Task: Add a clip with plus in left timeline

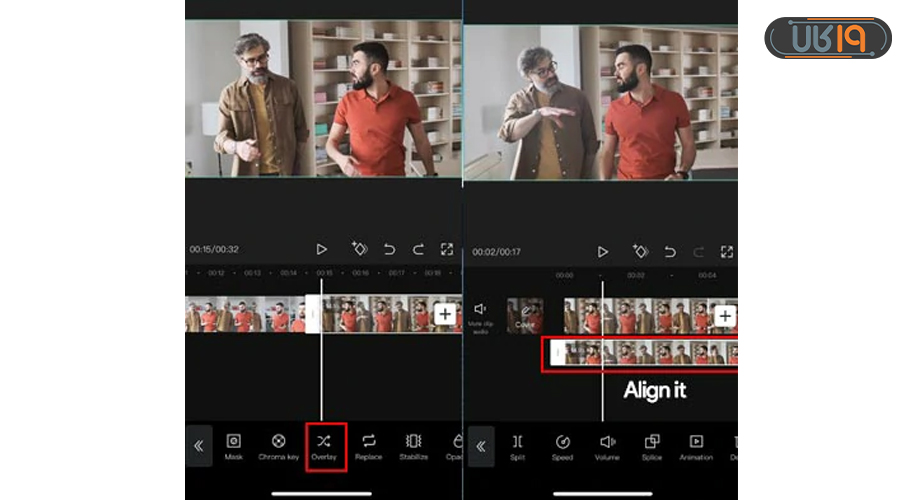Action: 445,314
